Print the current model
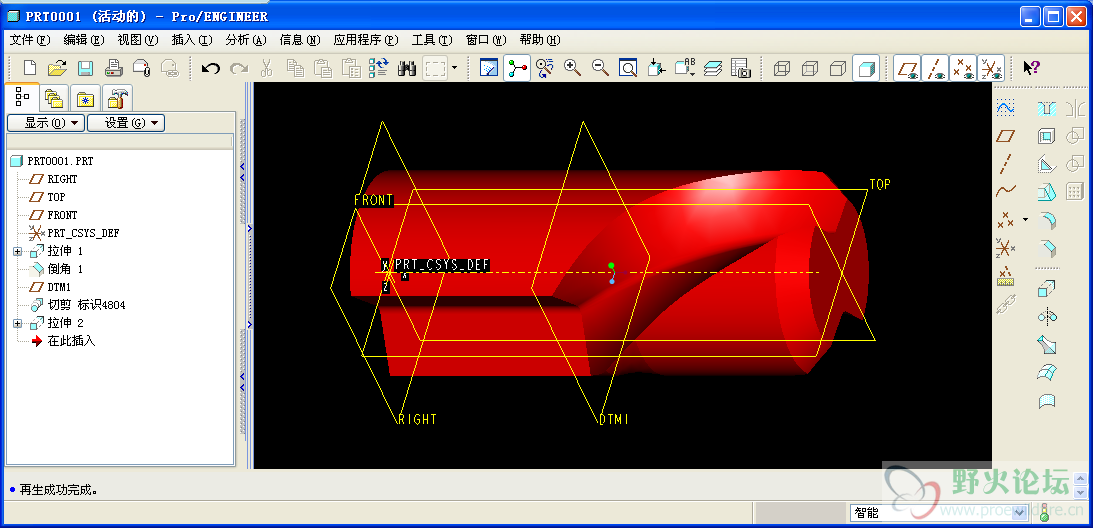The height and width of the screenshot is (528, 1093). 114,68
